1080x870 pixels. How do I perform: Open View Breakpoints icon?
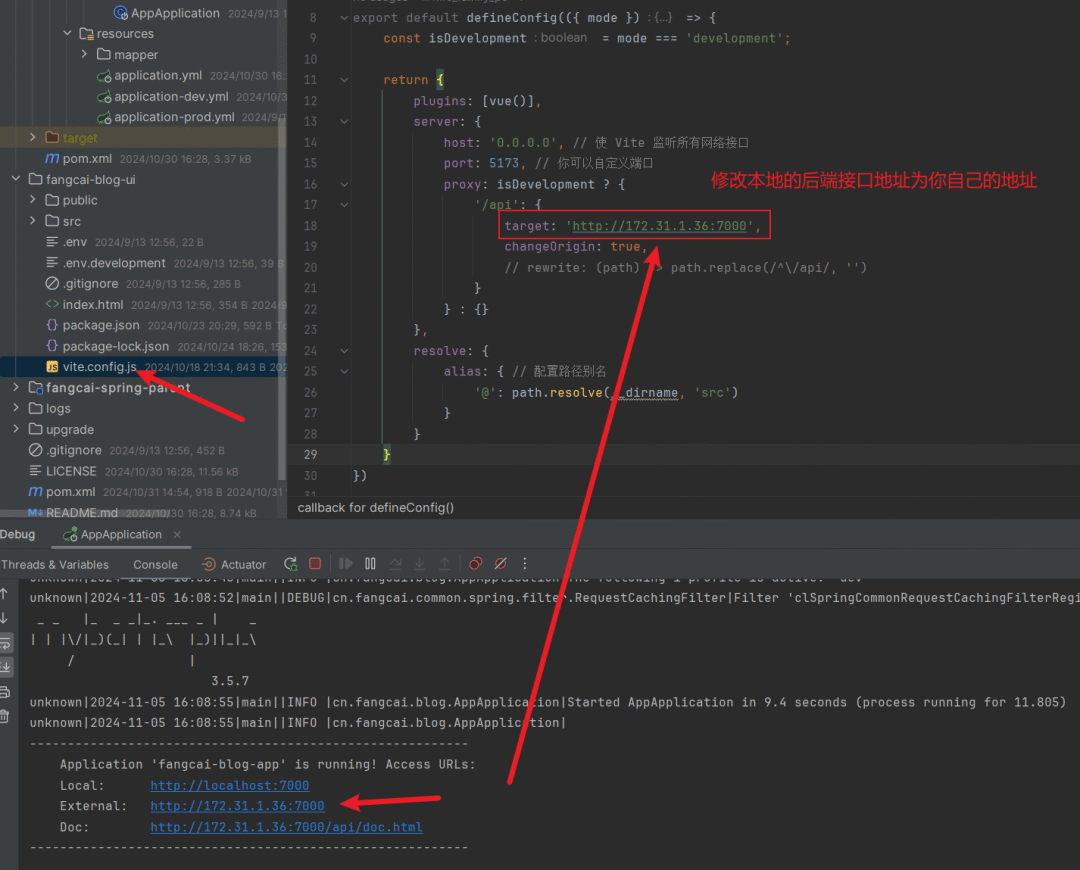point(475,563)
